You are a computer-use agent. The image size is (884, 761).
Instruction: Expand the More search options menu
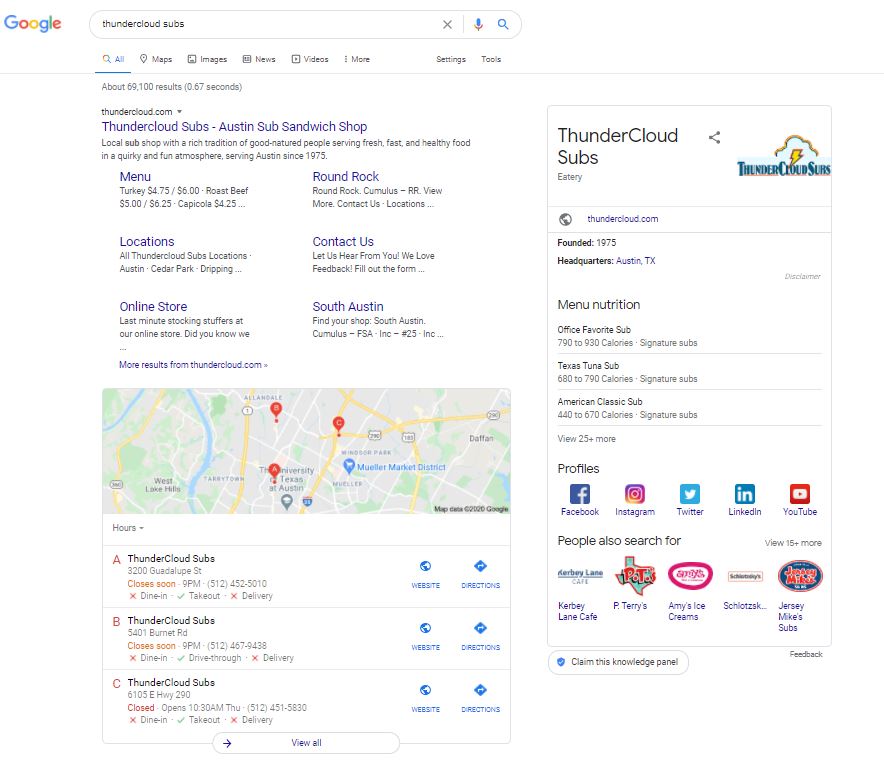pos(356,59)
